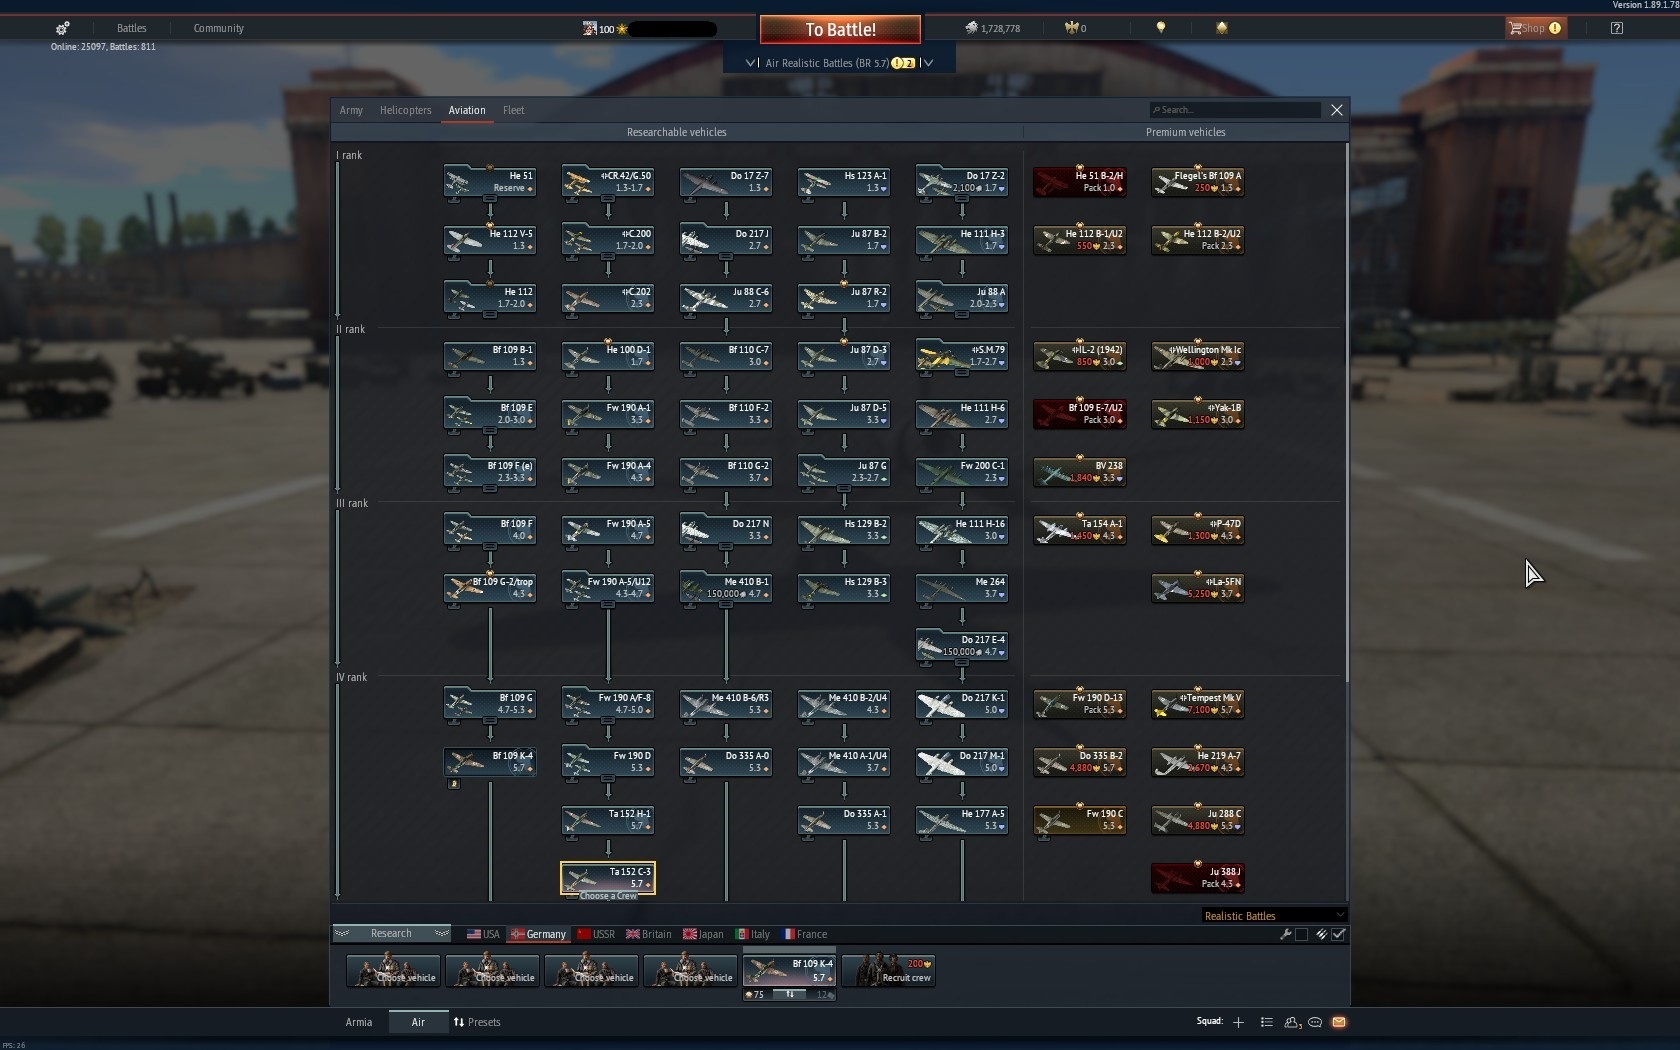The height and width of the screenshot is (1050, 1680).
Task: Switch to the Armia crew preset tab
Action: (x=359, y=1022)
